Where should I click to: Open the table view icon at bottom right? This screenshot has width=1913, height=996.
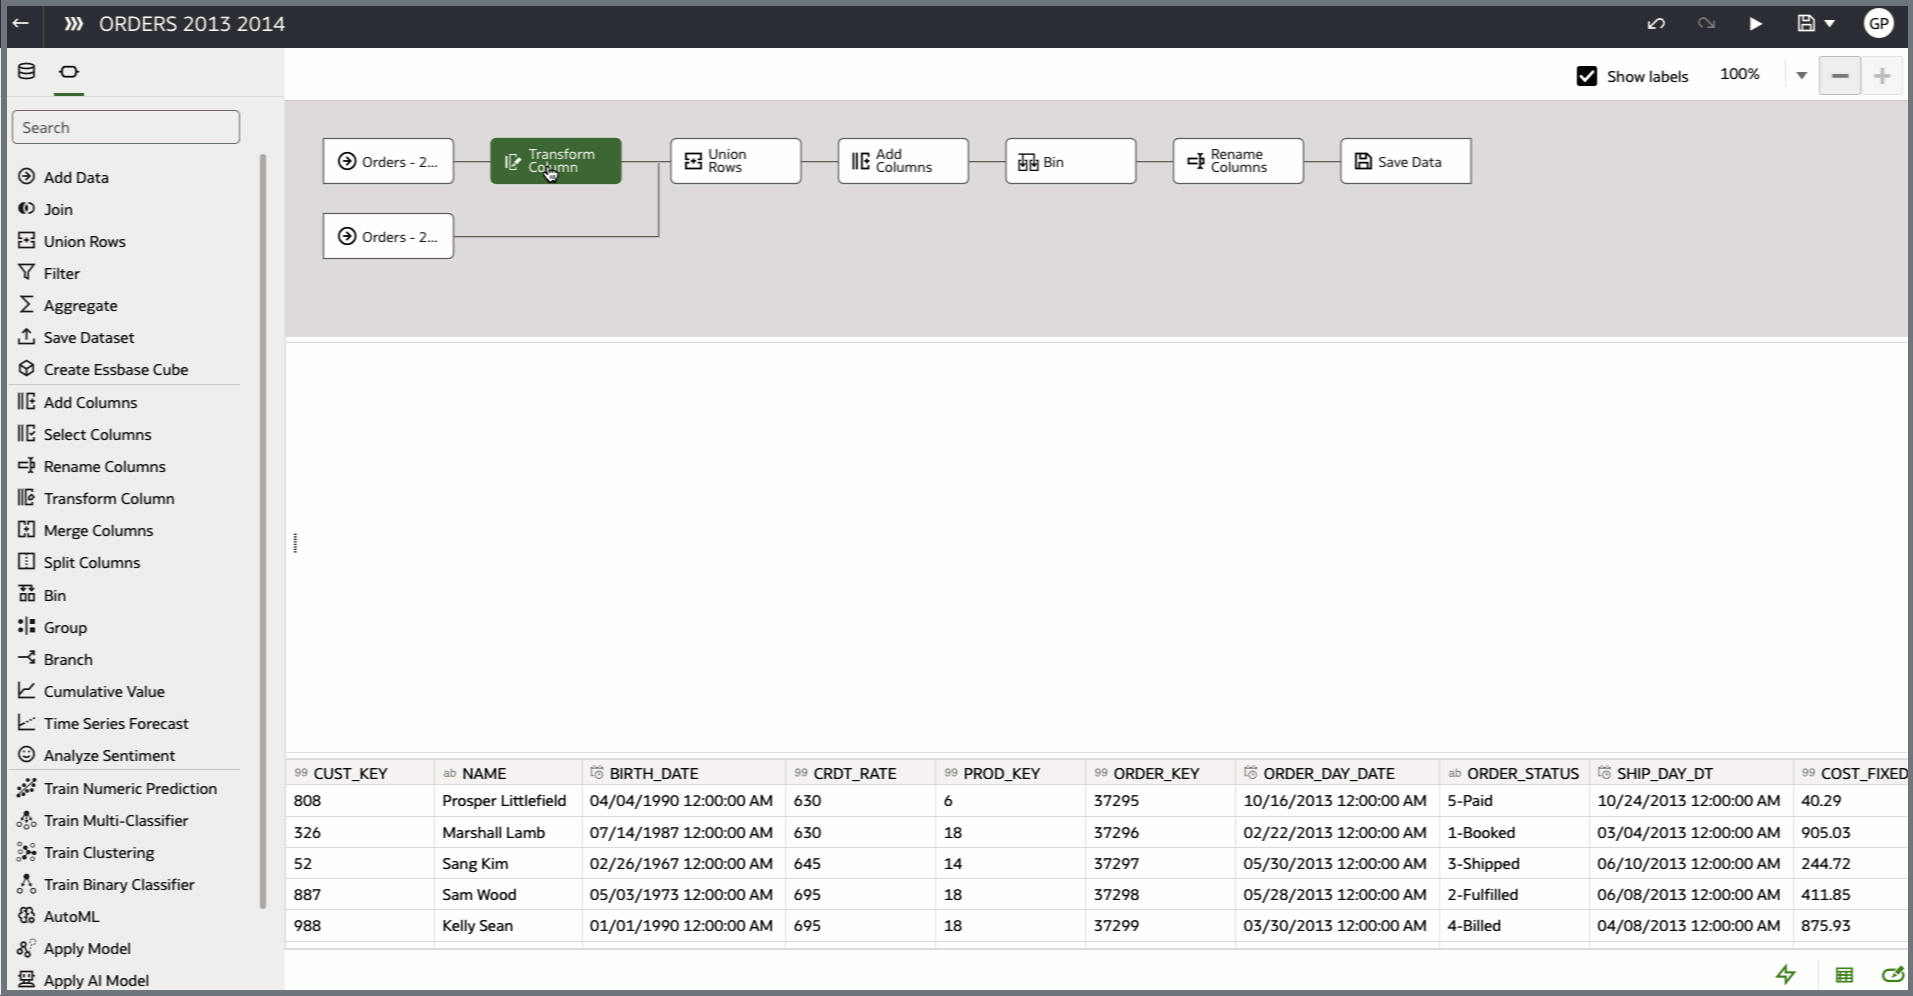pyautogui.click(x=1843, y=974)
